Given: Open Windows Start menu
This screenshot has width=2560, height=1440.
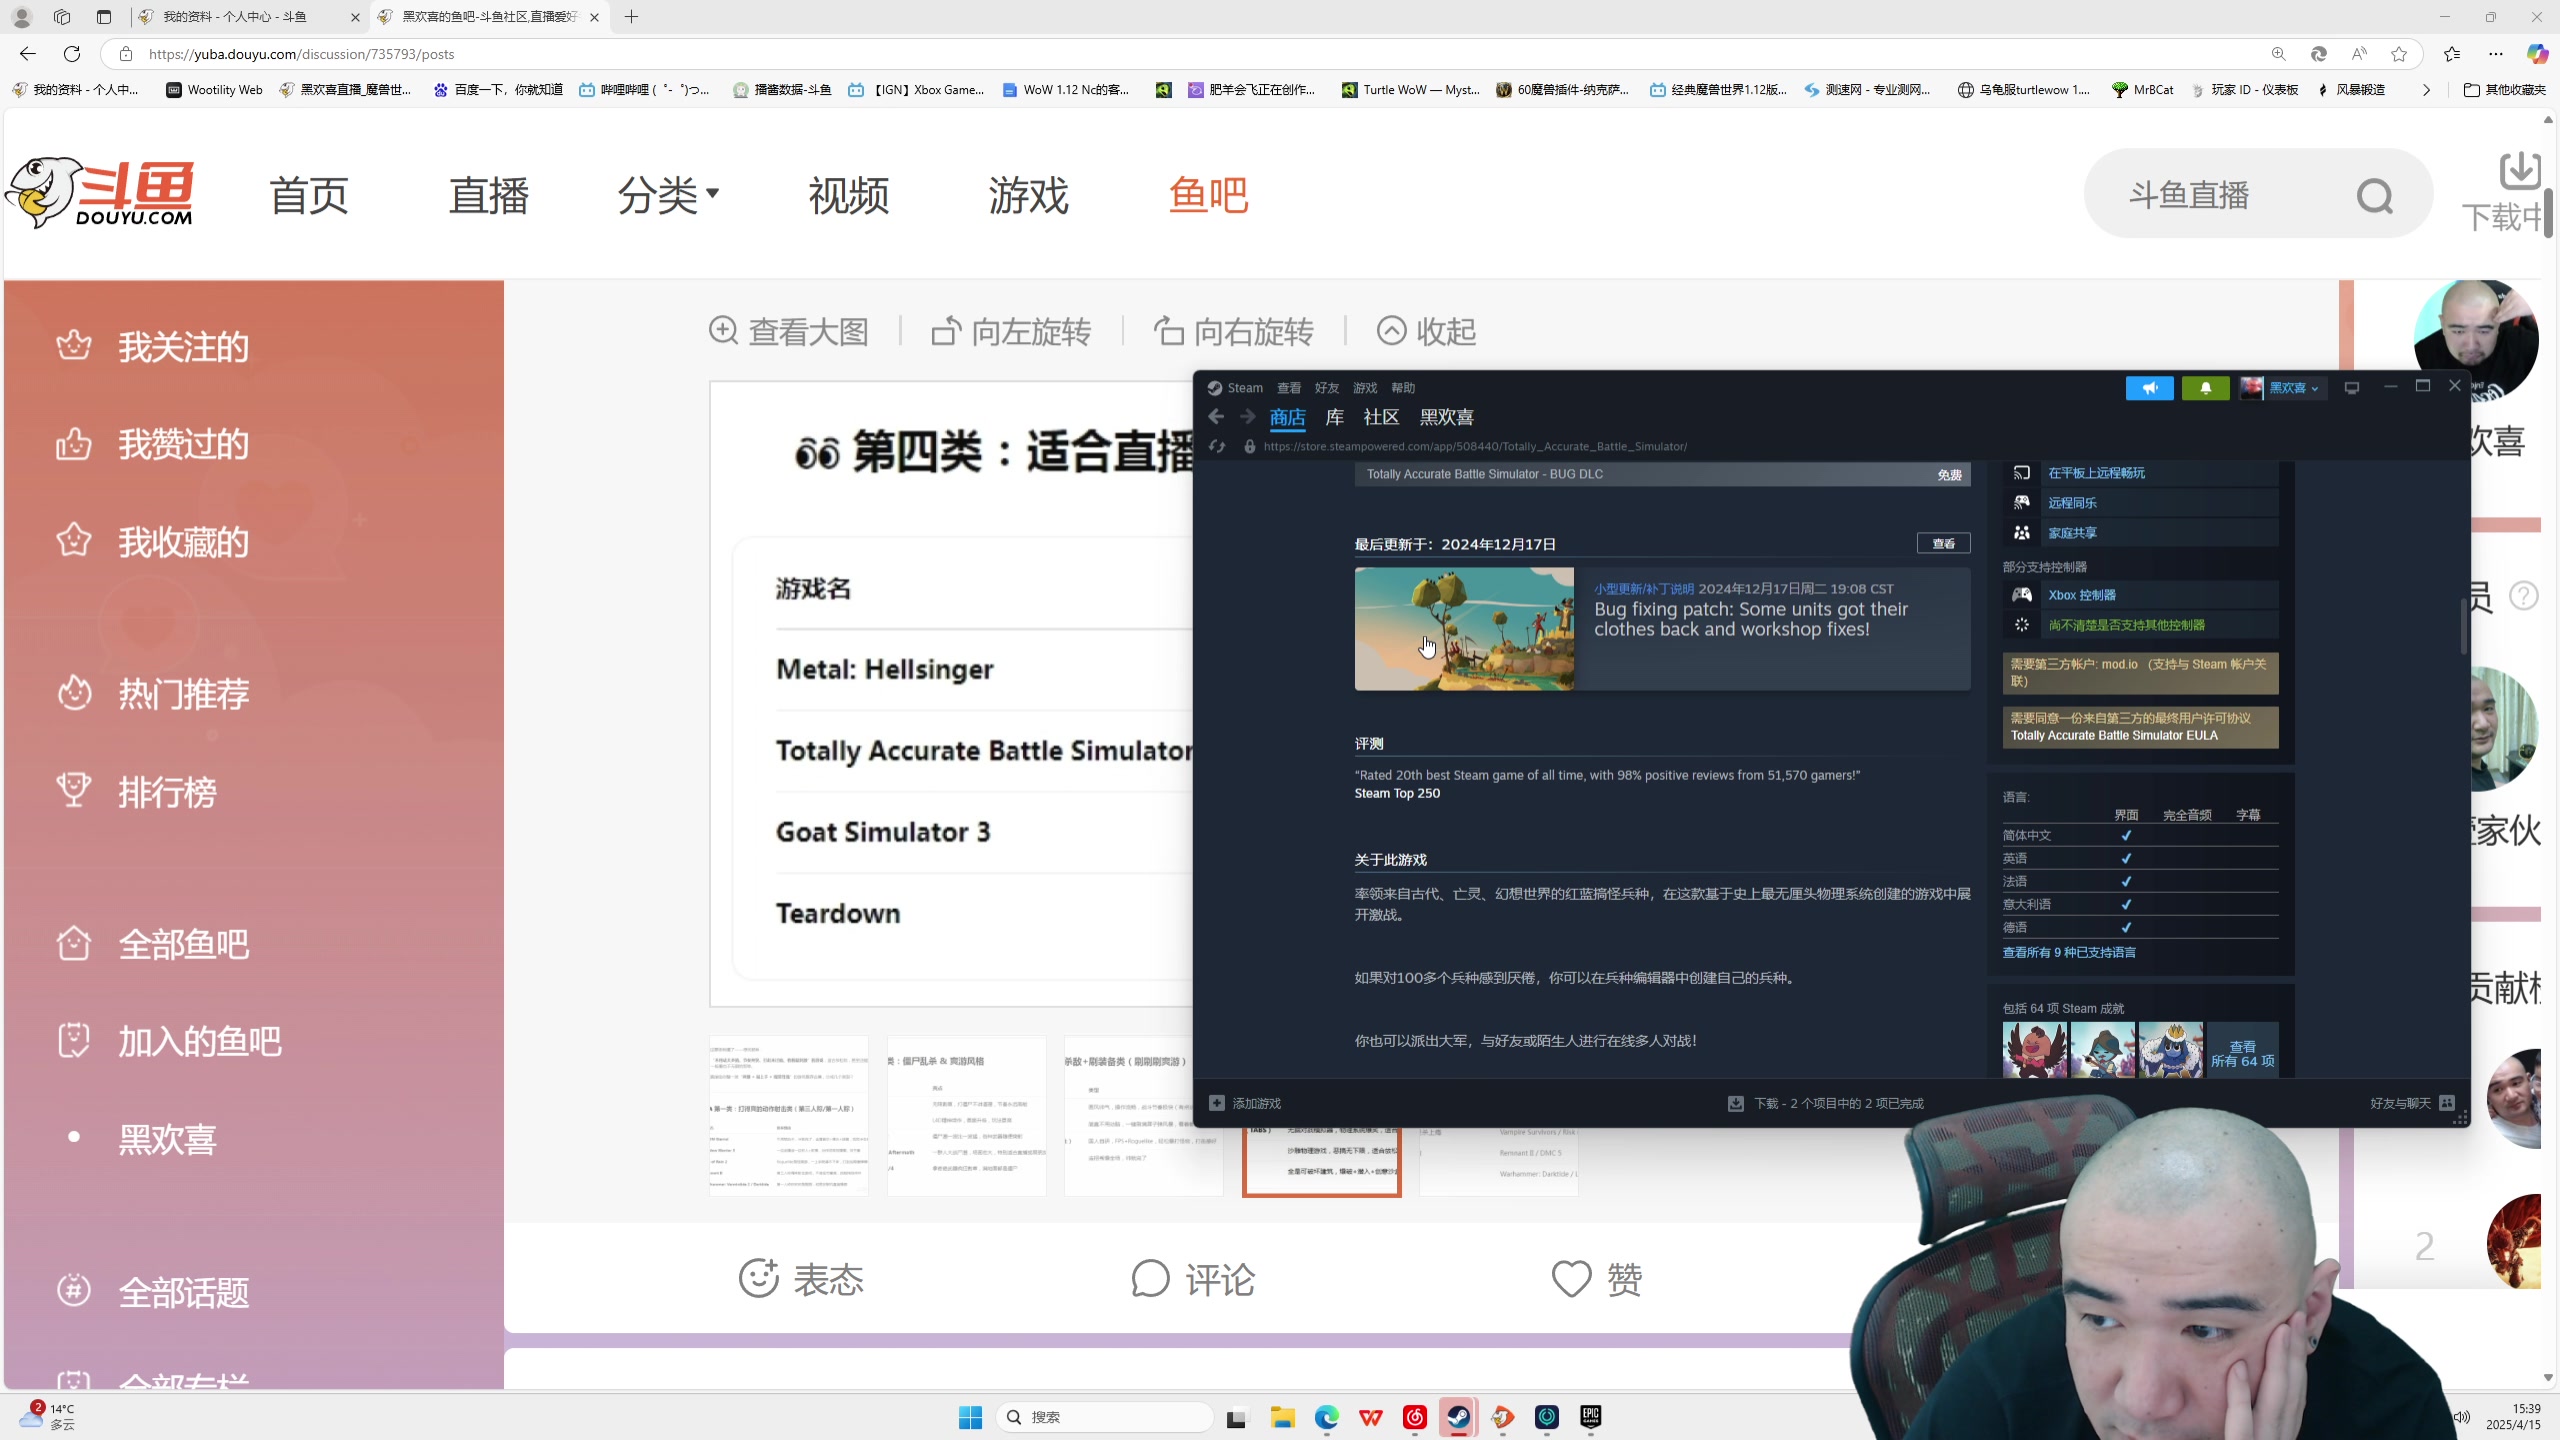Looking at the screenshot, I should [970, 1417].
